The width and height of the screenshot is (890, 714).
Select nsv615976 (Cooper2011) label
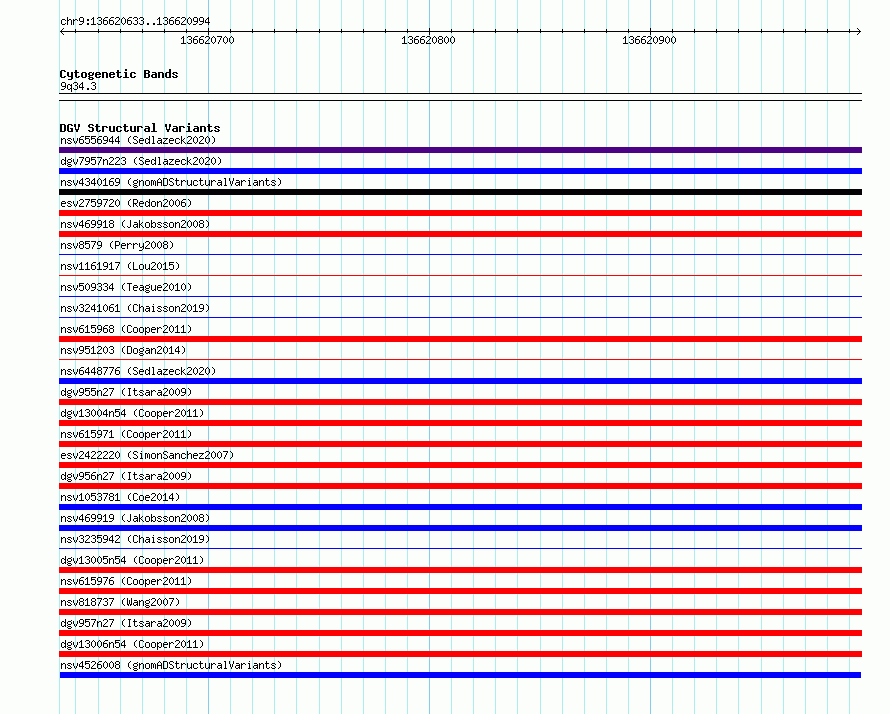point(126,581)
